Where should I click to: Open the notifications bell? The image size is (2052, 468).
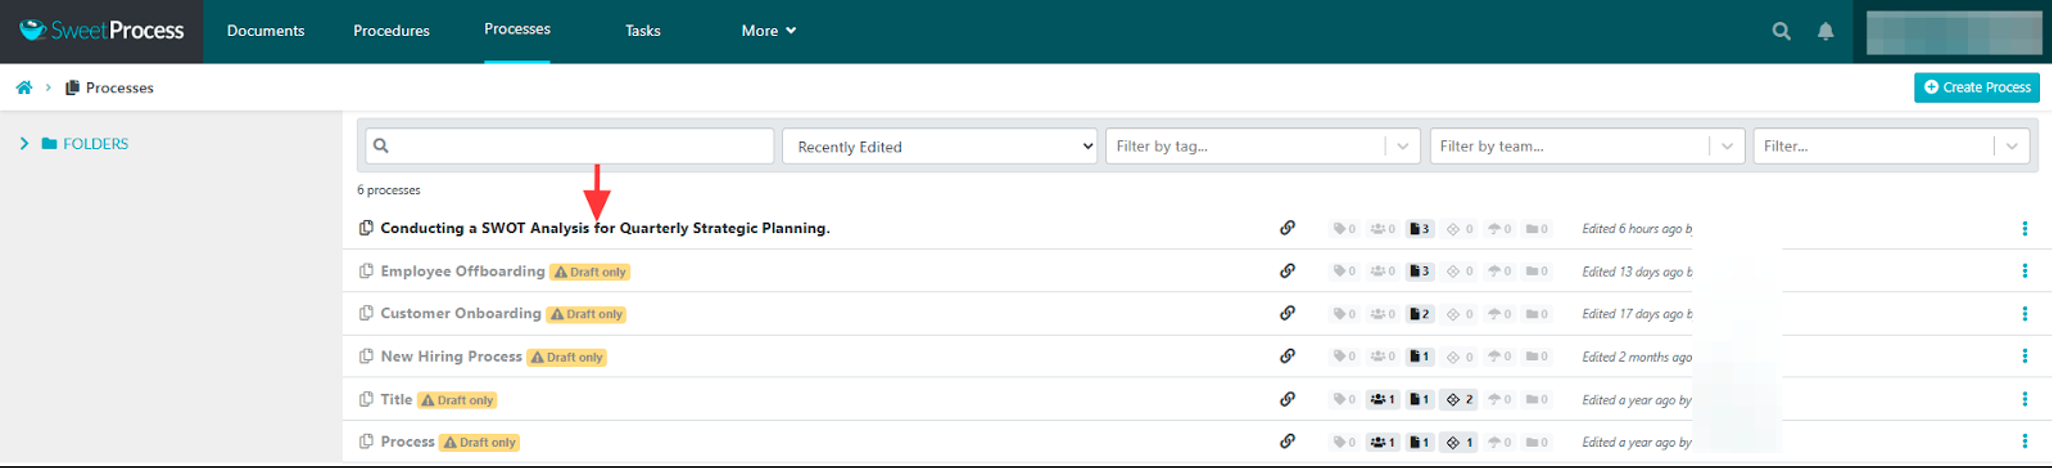click(1825, 31)
